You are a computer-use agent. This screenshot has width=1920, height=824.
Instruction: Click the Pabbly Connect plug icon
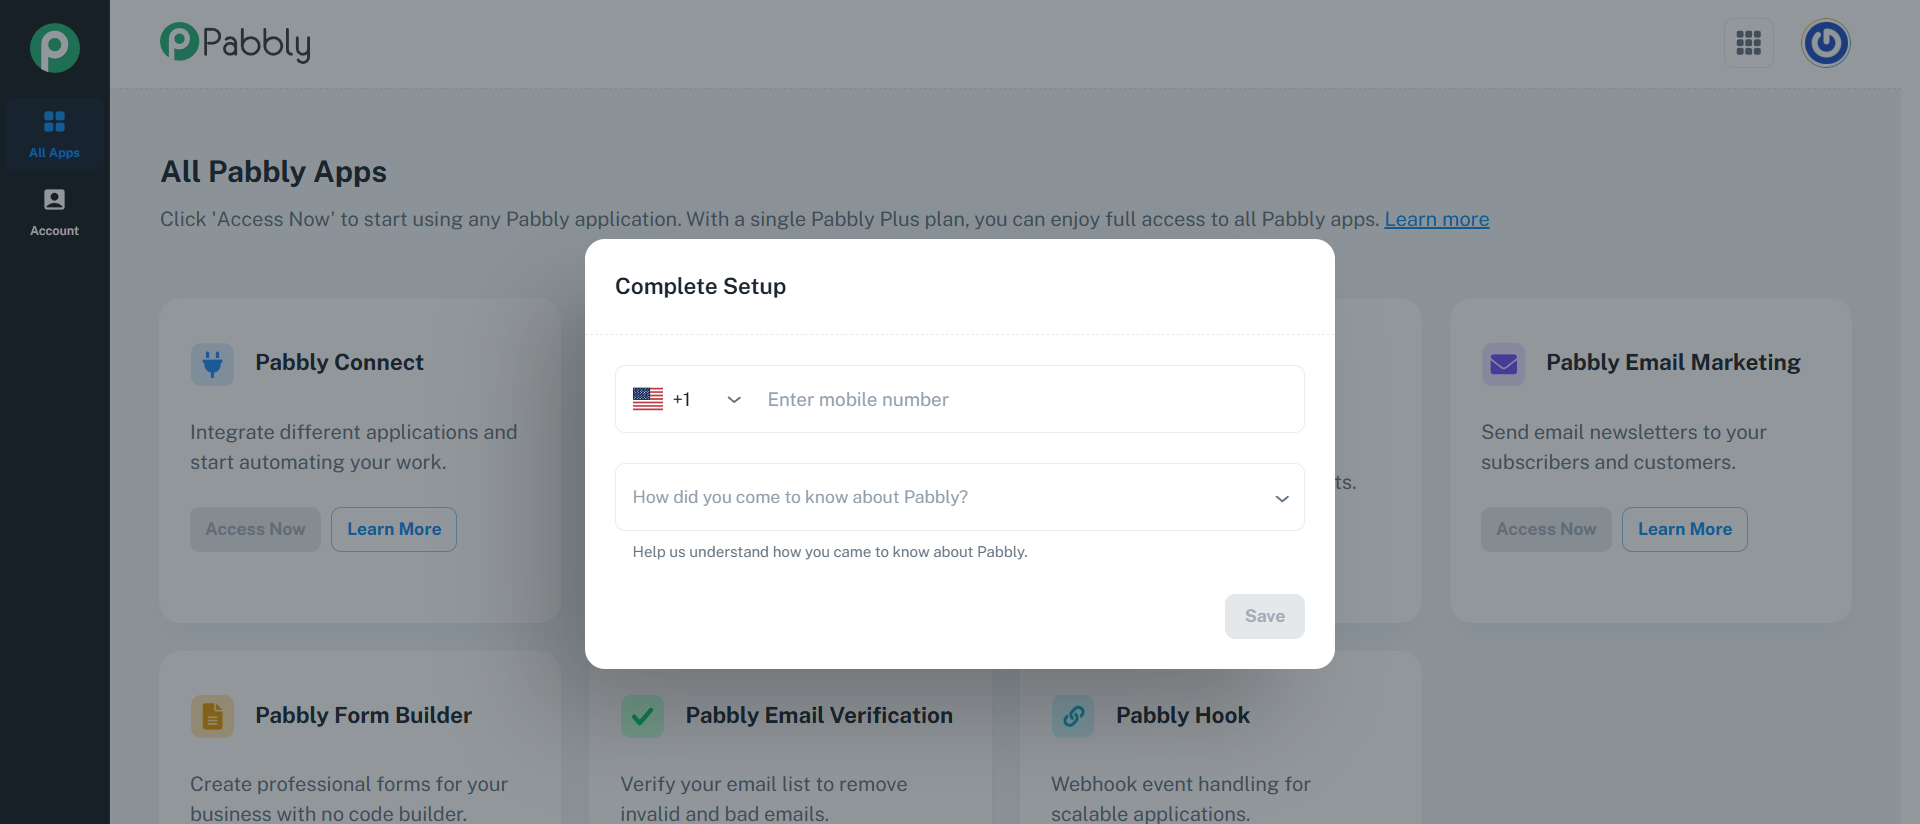[x=212, y=364]
